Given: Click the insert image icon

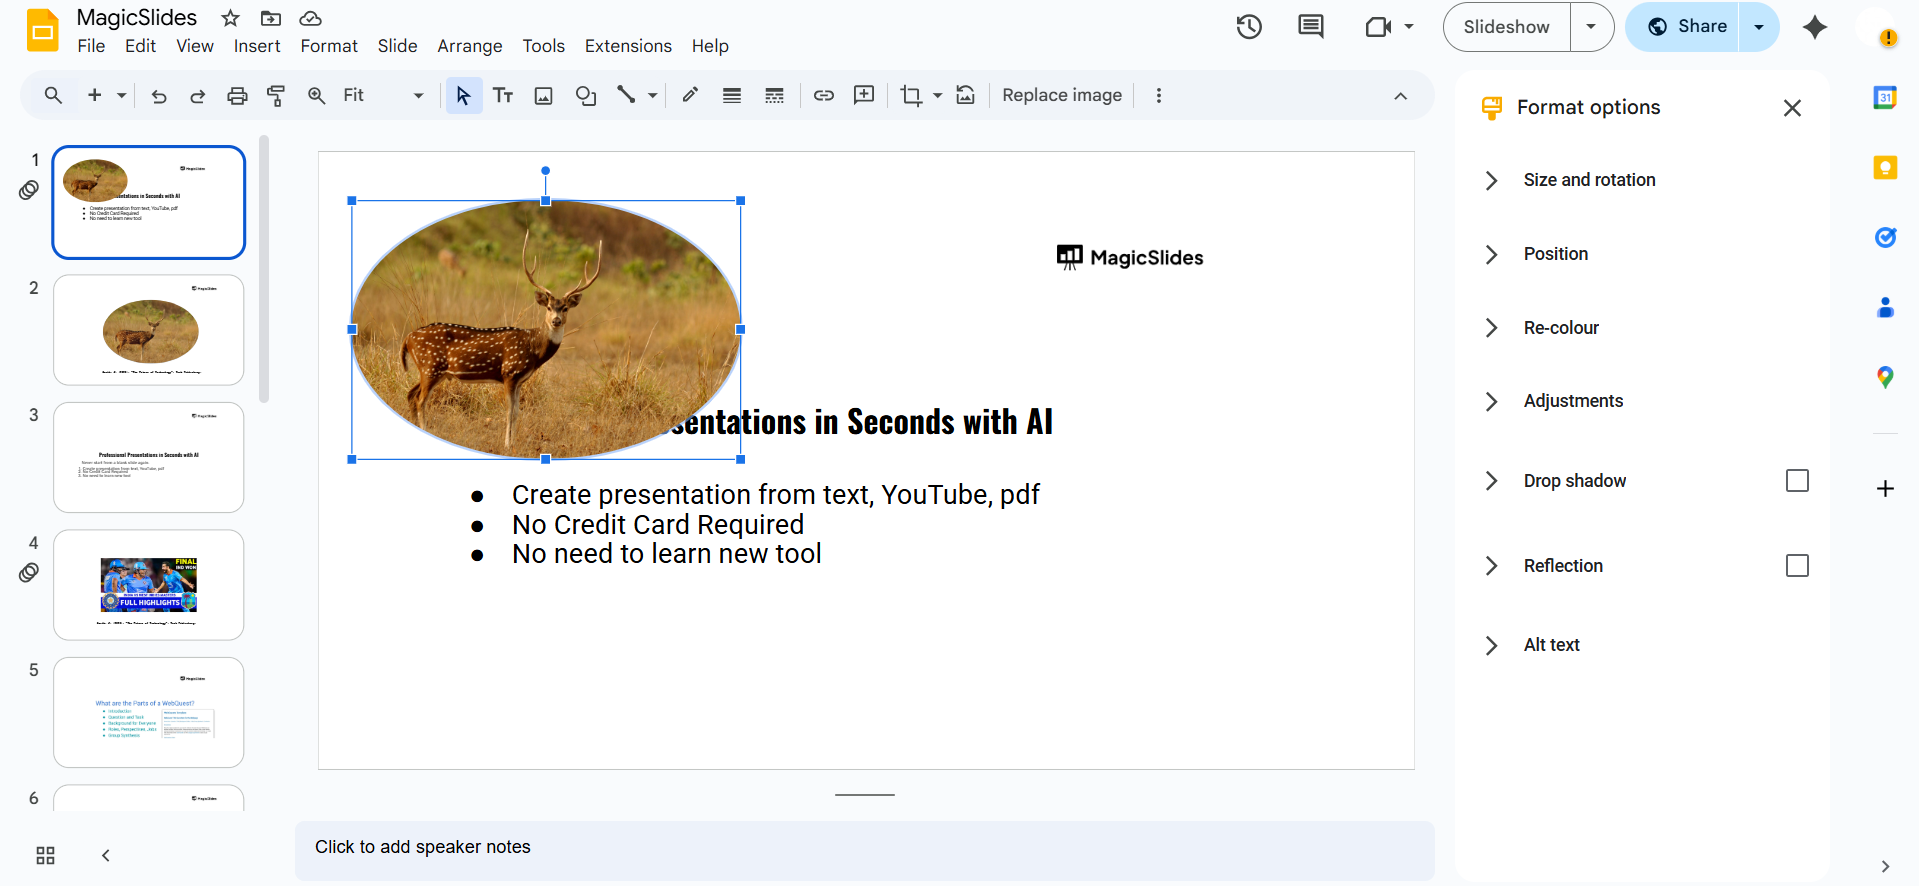Looking at the screenshot, I should (543, 96).
